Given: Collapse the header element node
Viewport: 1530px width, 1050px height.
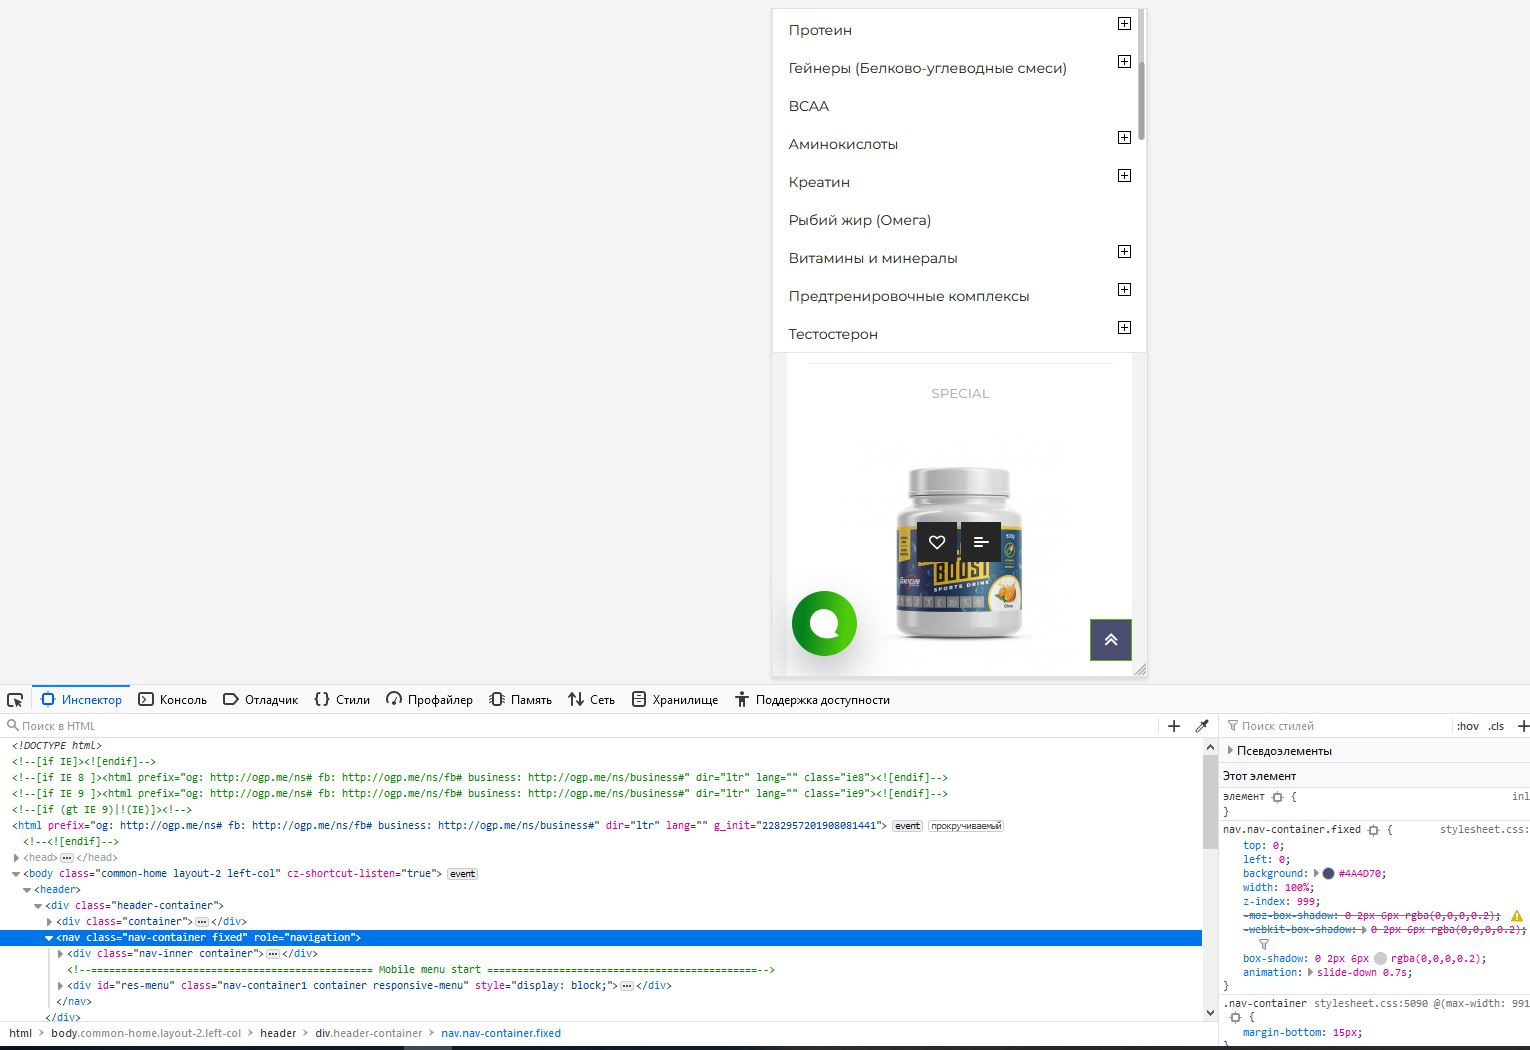Looking at the screenshot, I should (27, 889).
